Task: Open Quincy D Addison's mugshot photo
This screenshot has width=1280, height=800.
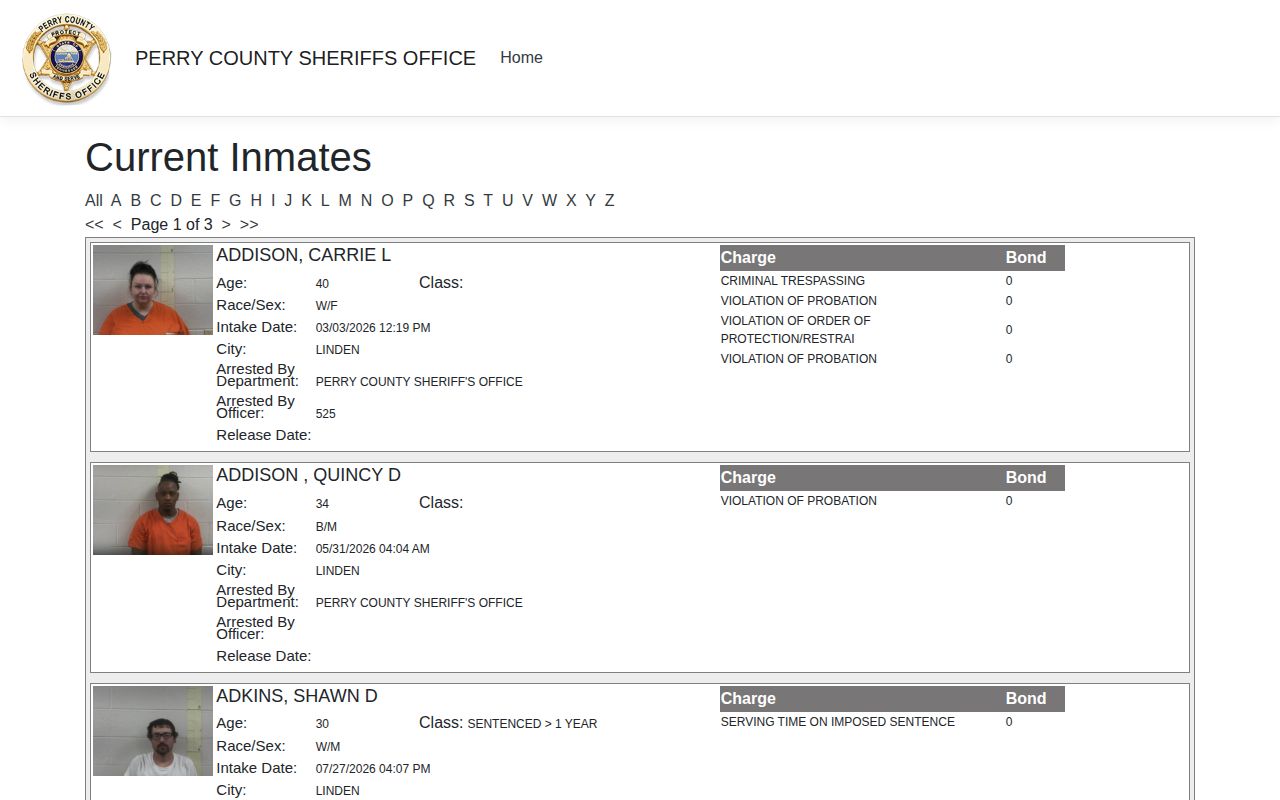Action: (153, 510)
